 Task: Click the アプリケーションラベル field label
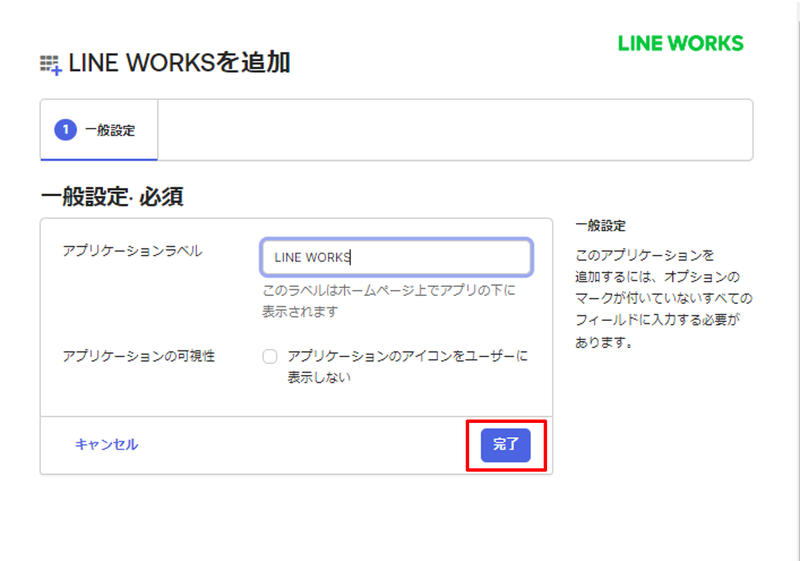pos(132,251)
